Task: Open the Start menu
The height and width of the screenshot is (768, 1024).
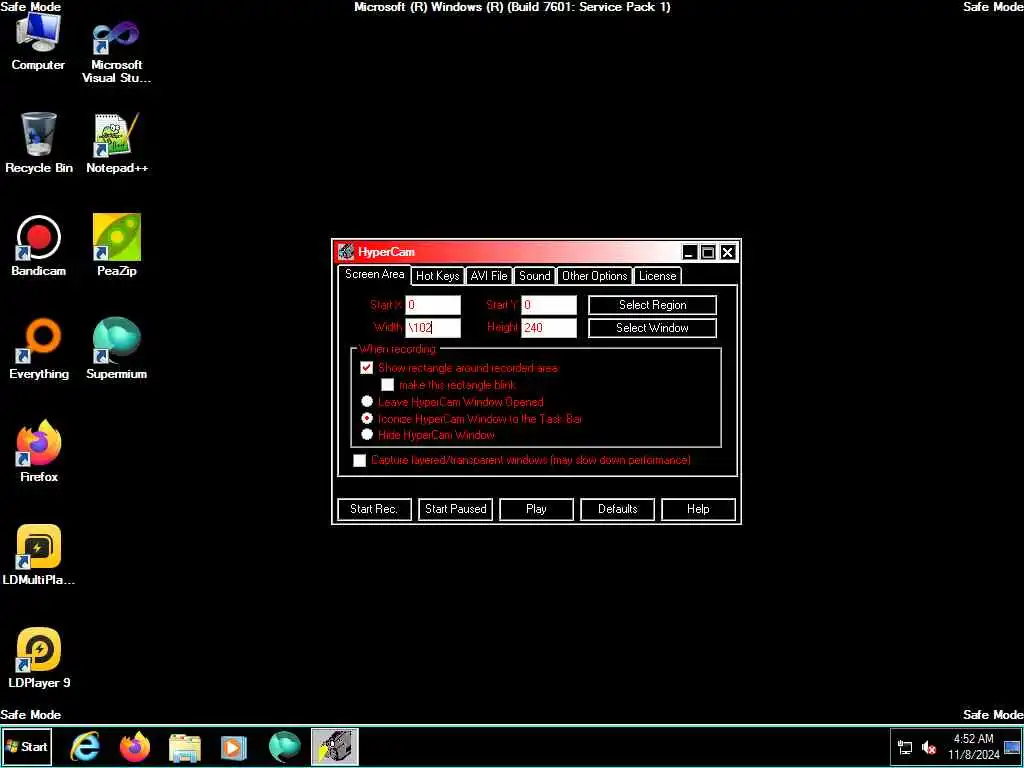Action: 27,747
